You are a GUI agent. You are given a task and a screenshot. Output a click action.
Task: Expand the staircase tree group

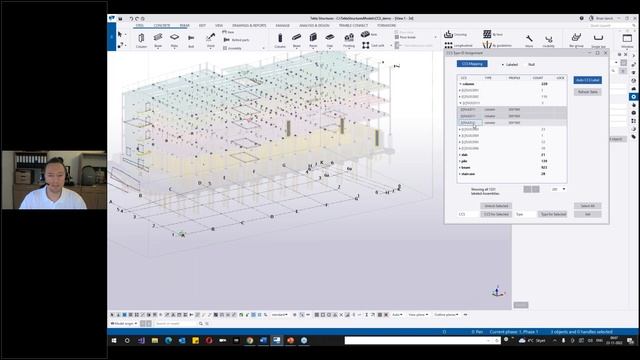[x=460, y=174]
